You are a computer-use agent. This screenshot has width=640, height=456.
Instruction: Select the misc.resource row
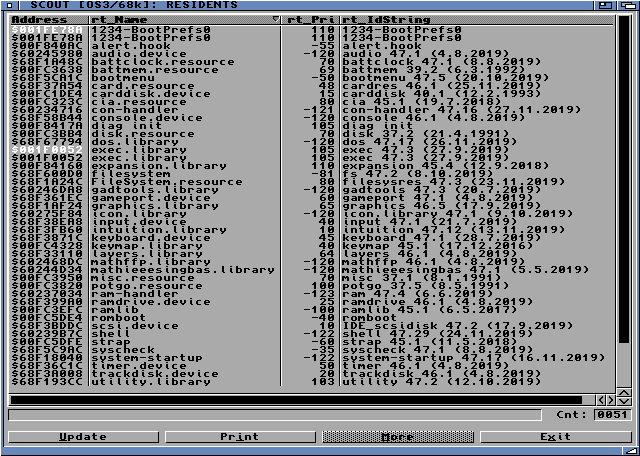pos(311,278)
